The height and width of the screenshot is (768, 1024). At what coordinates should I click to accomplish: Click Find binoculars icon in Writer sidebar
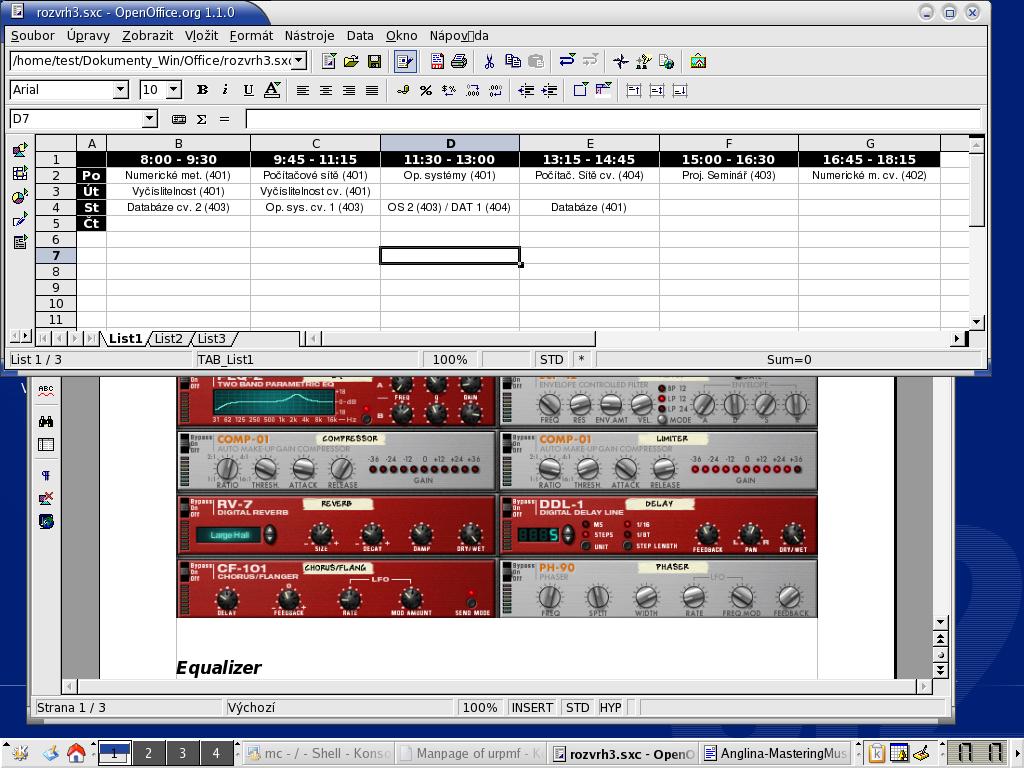pos(46,421)
